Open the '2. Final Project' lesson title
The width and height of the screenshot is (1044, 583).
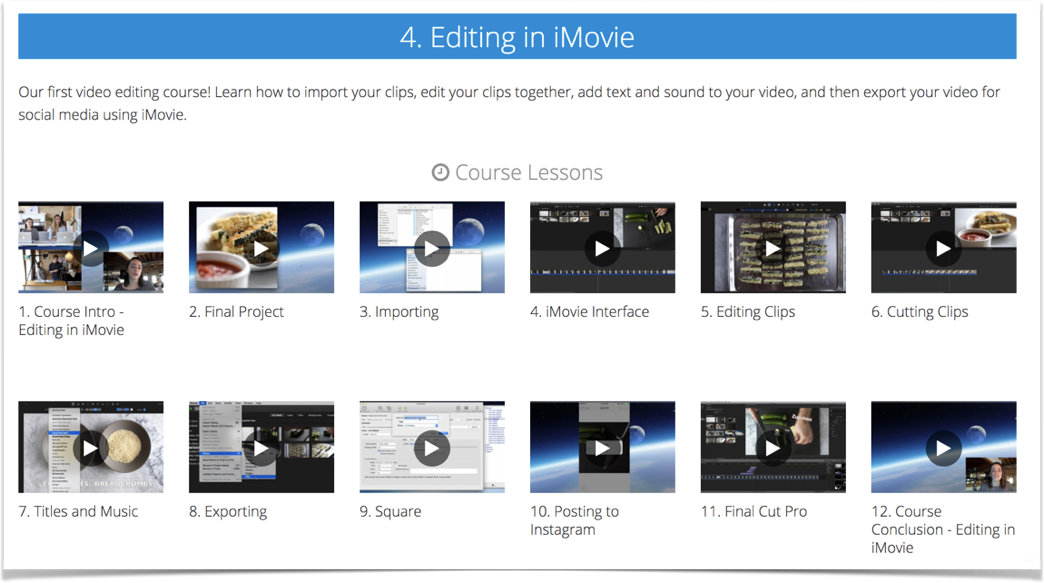236,312
